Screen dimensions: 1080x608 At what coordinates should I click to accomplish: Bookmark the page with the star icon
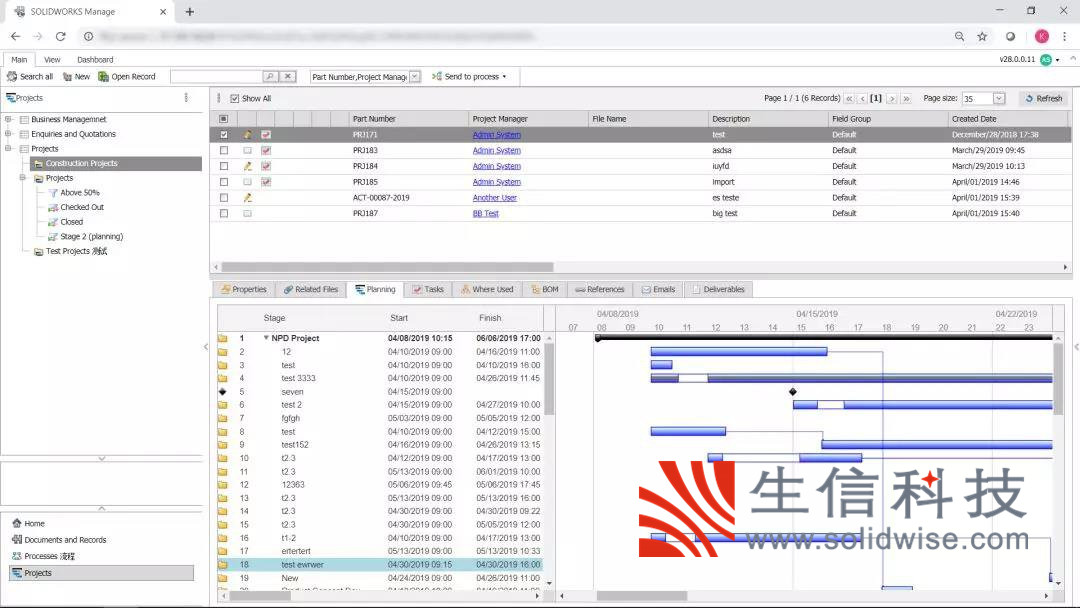click(982, 36)
